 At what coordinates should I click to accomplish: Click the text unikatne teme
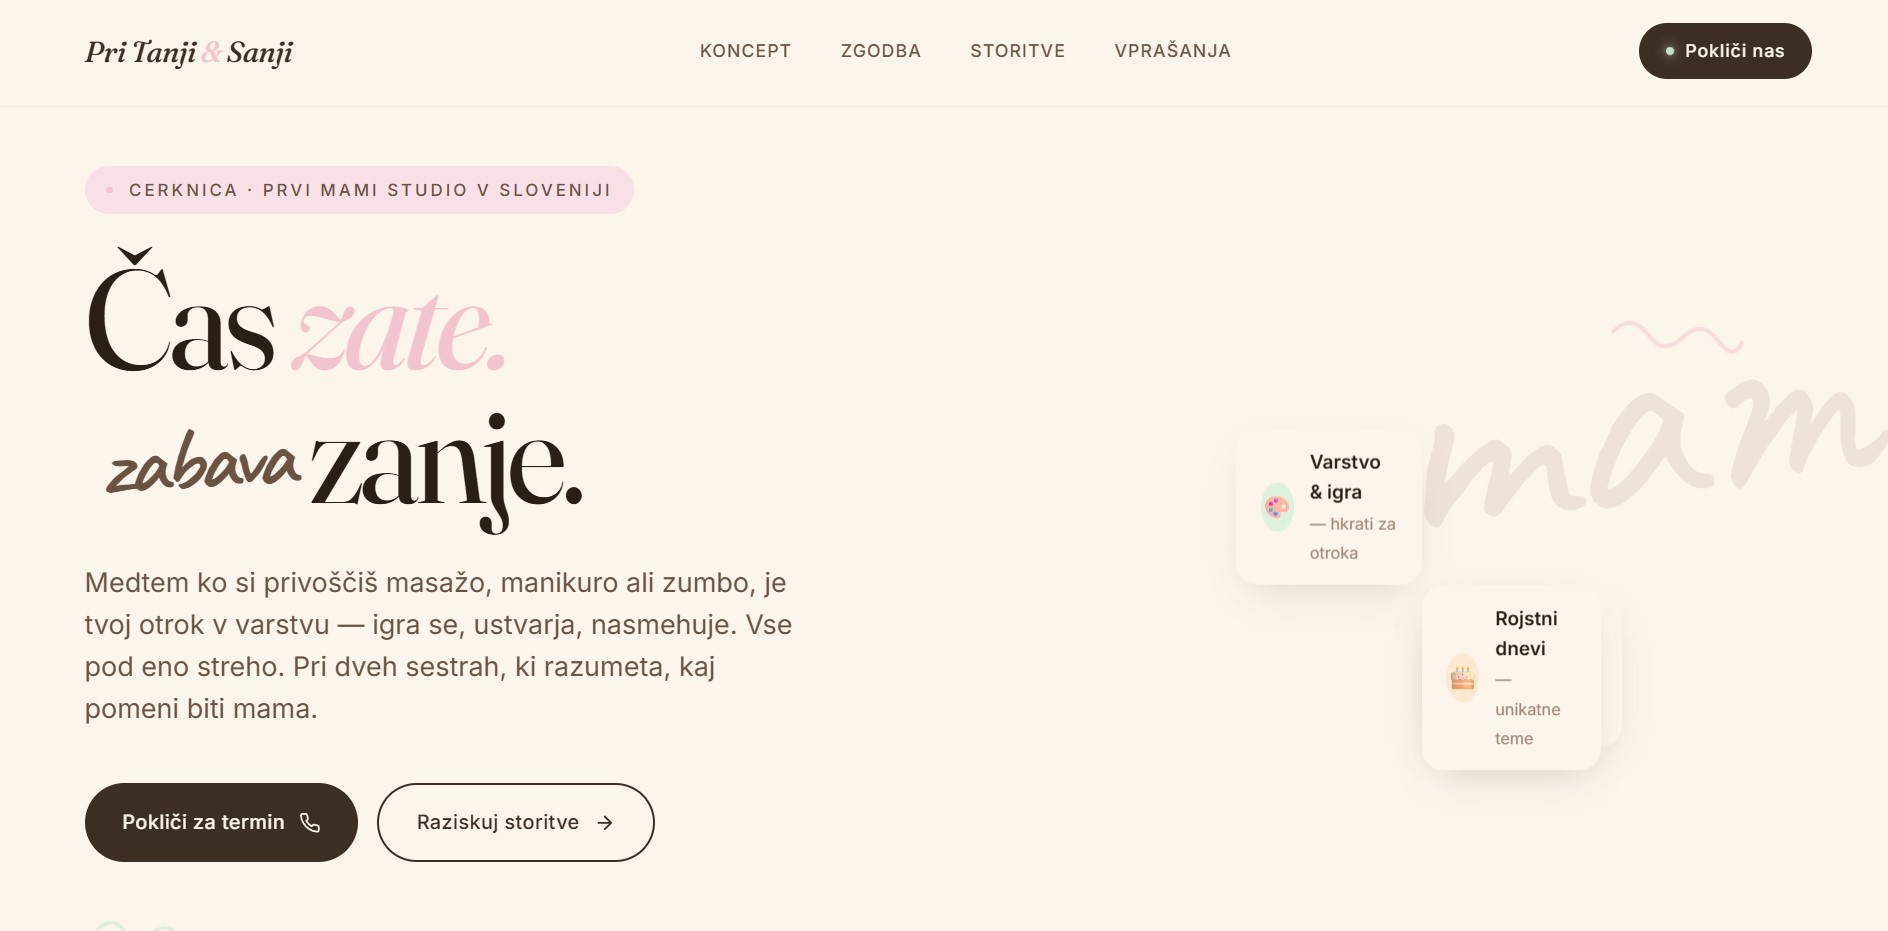1527,724
